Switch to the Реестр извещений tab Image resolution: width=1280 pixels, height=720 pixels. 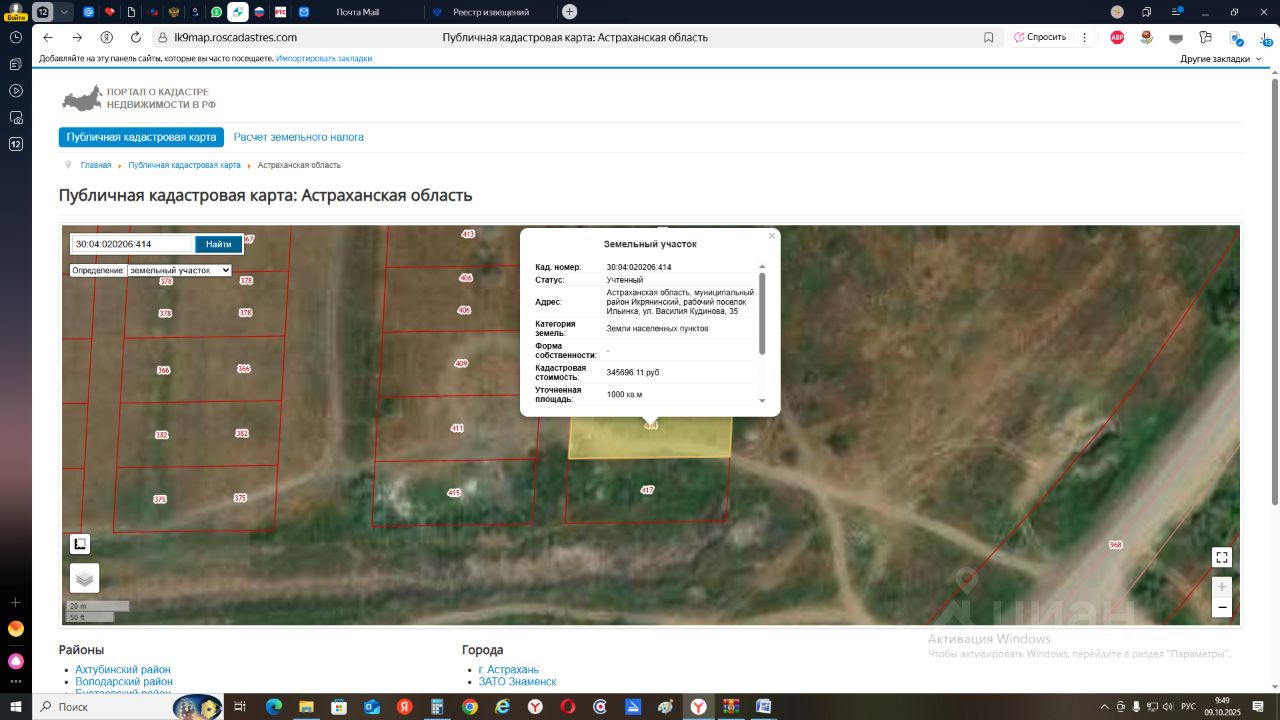[490, 12]
